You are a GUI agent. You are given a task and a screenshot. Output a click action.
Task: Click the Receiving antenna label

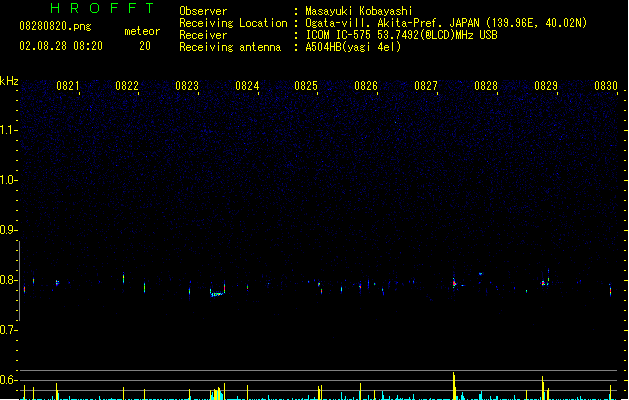230,47
